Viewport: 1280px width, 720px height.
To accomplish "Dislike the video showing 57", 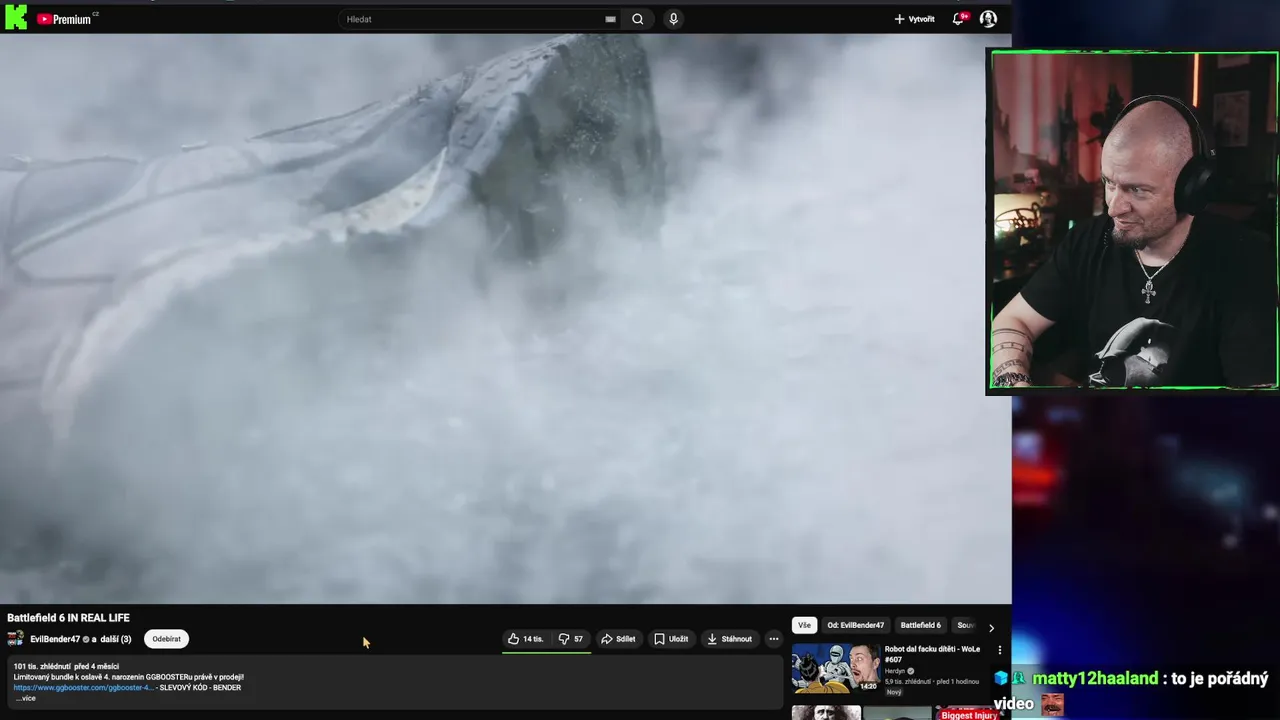I will pyautogui.click(x=571, y=639).
